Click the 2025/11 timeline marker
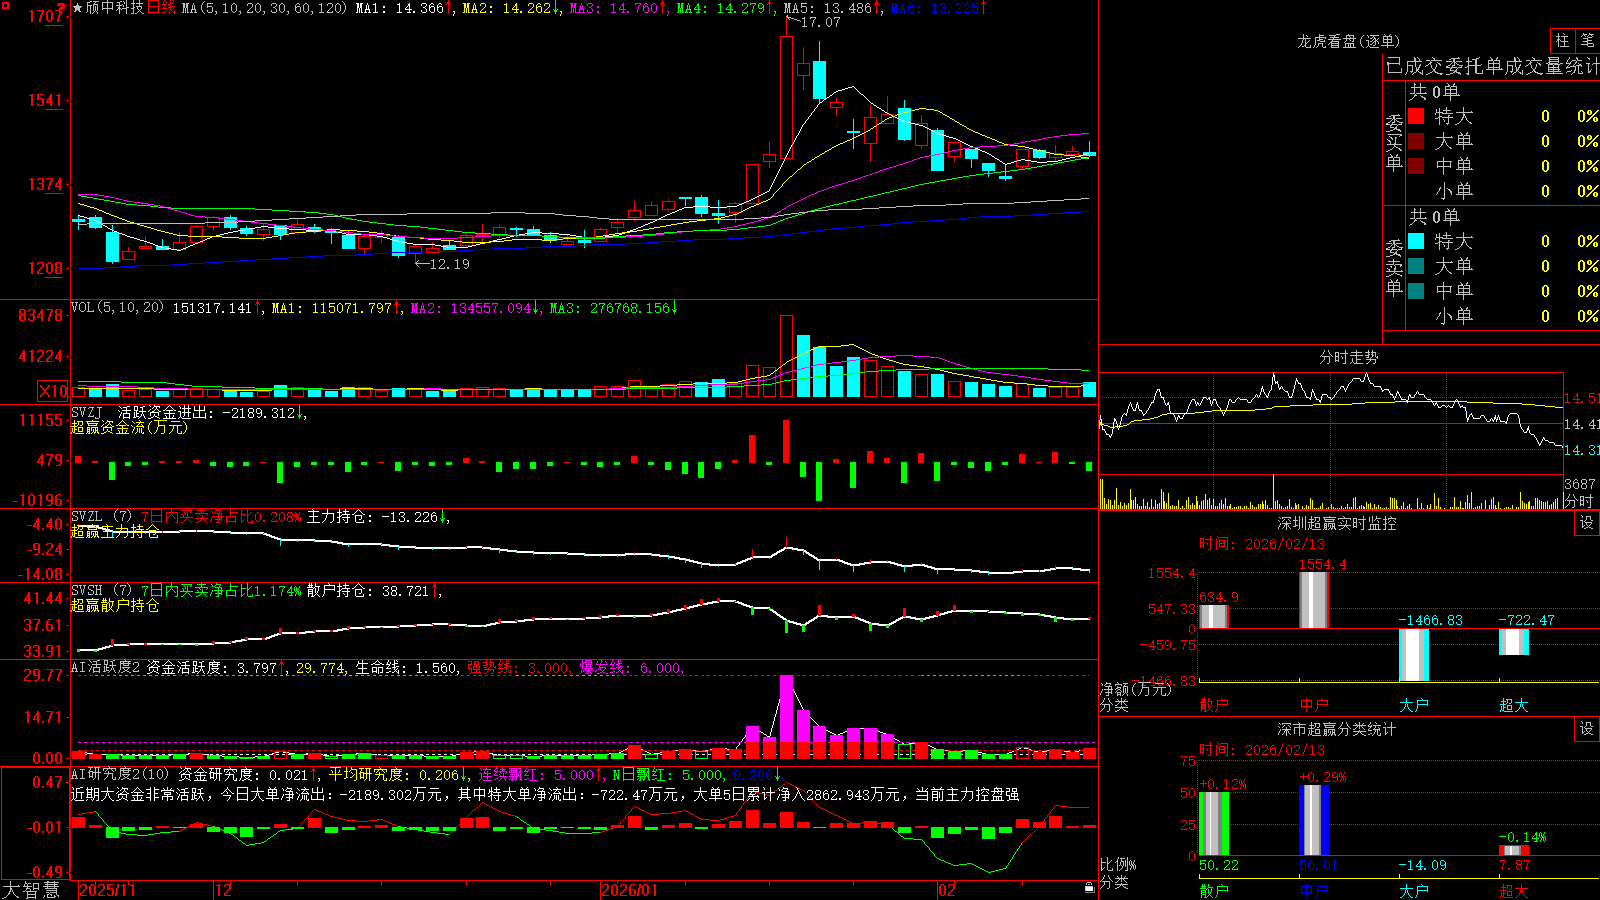Image resolution: width=1600 pixels, height=900 pixels. click(107, 890)
